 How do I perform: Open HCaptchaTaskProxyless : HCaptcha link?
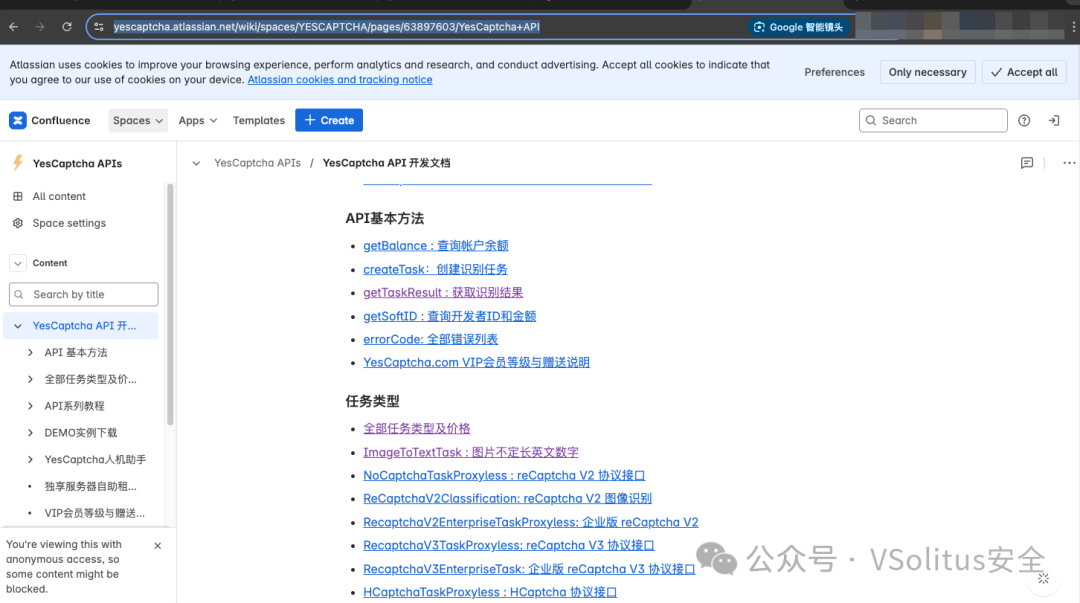pos(490,593)
